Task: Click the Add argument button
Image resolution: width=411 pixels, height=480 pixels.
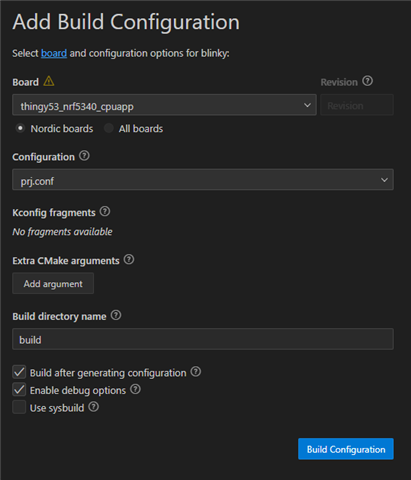Action: click(x=53, y=284)
